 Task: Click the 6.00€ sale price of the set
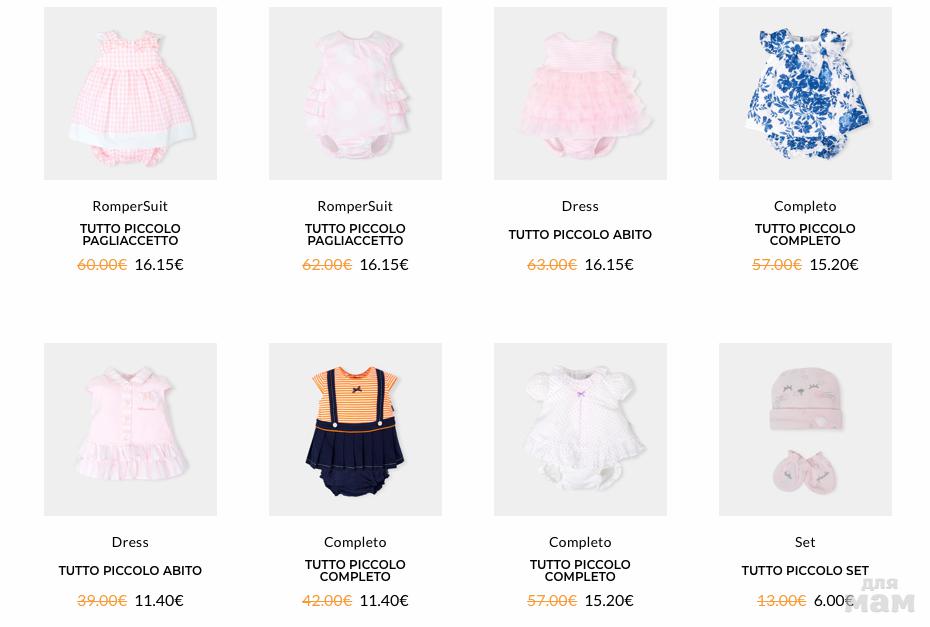833,600
